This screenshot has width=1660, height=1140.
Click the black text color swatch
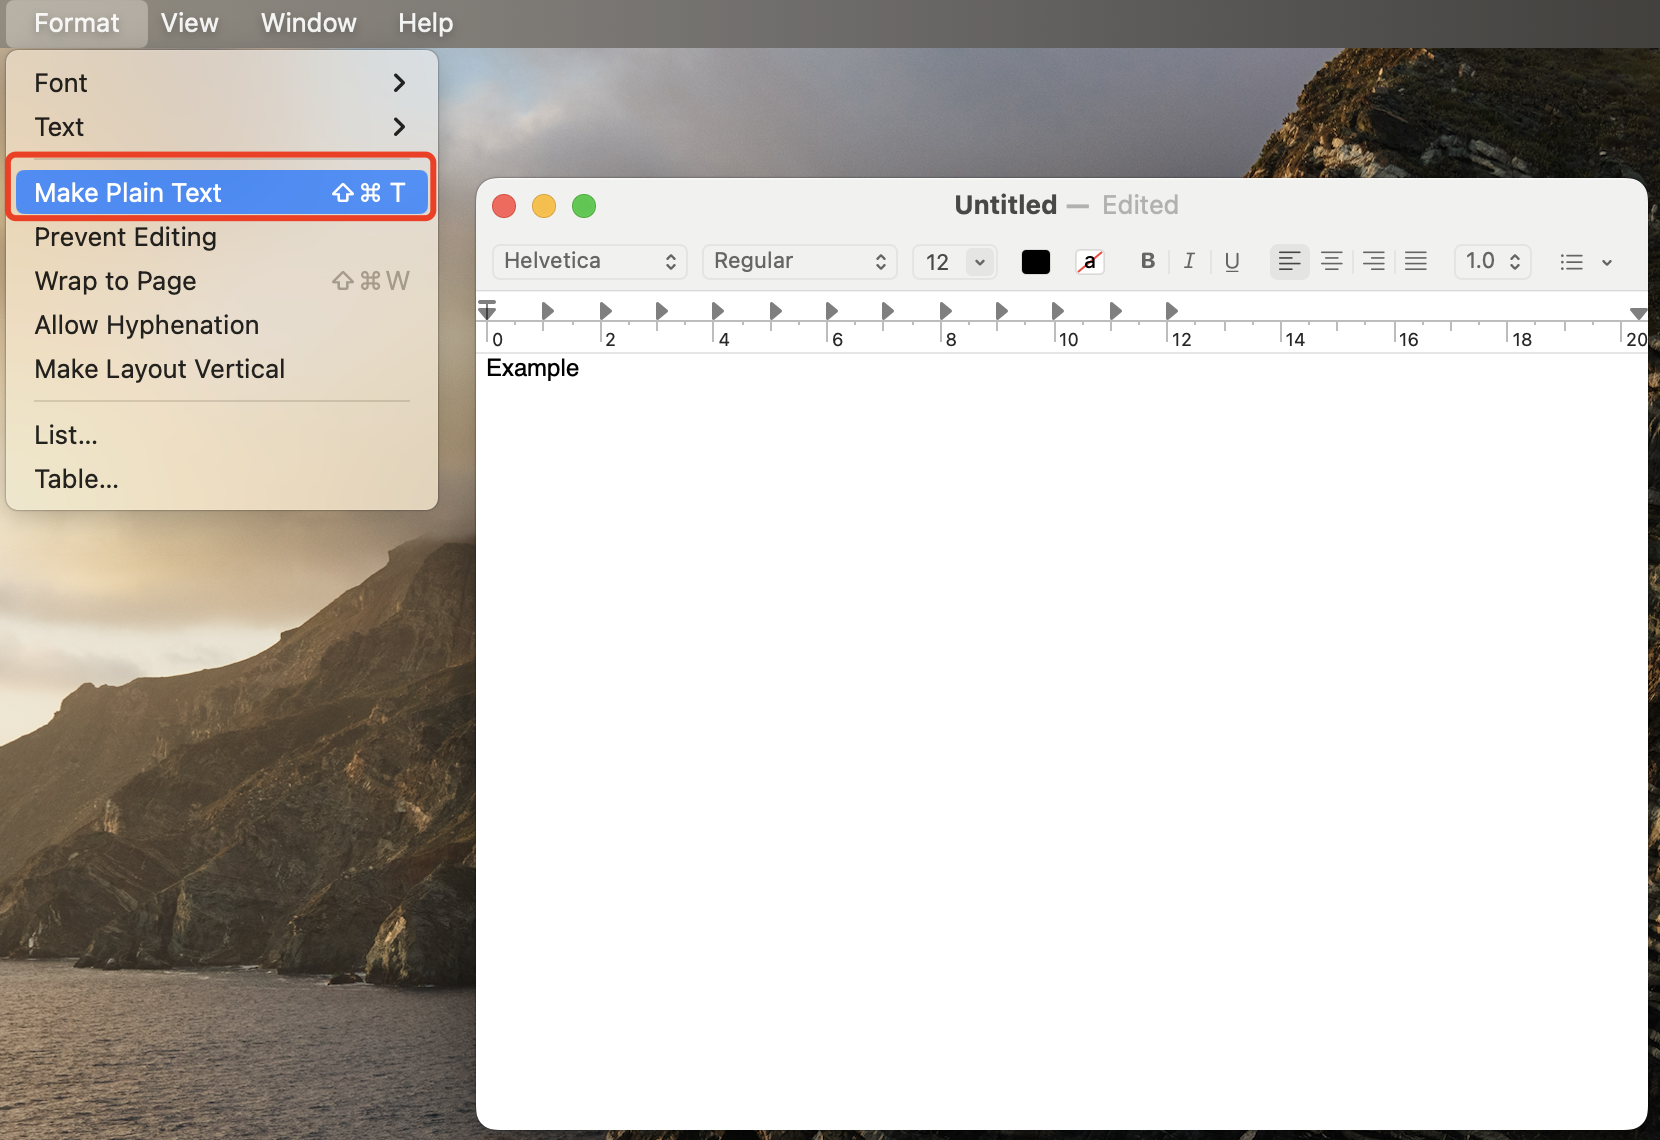(1036, 262)
